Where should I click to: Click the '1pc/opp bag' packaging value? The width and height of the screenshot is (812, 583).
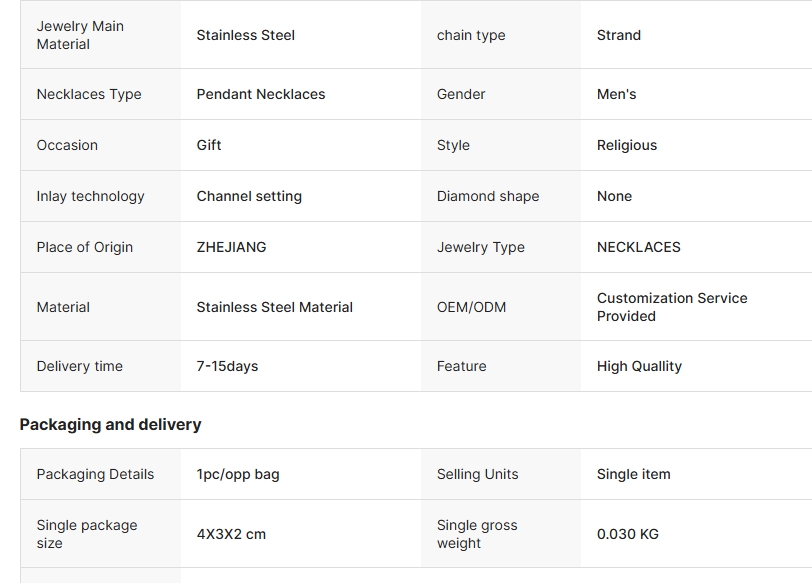coord(238,474)
